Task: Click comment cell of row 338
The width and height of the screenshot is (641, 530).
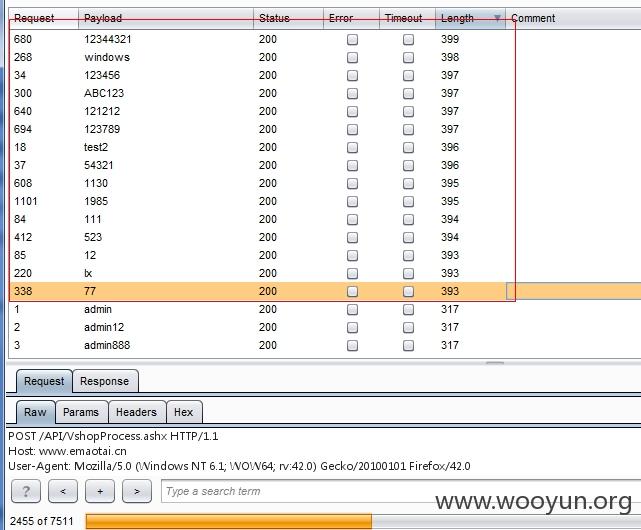Action: [574, 291]
